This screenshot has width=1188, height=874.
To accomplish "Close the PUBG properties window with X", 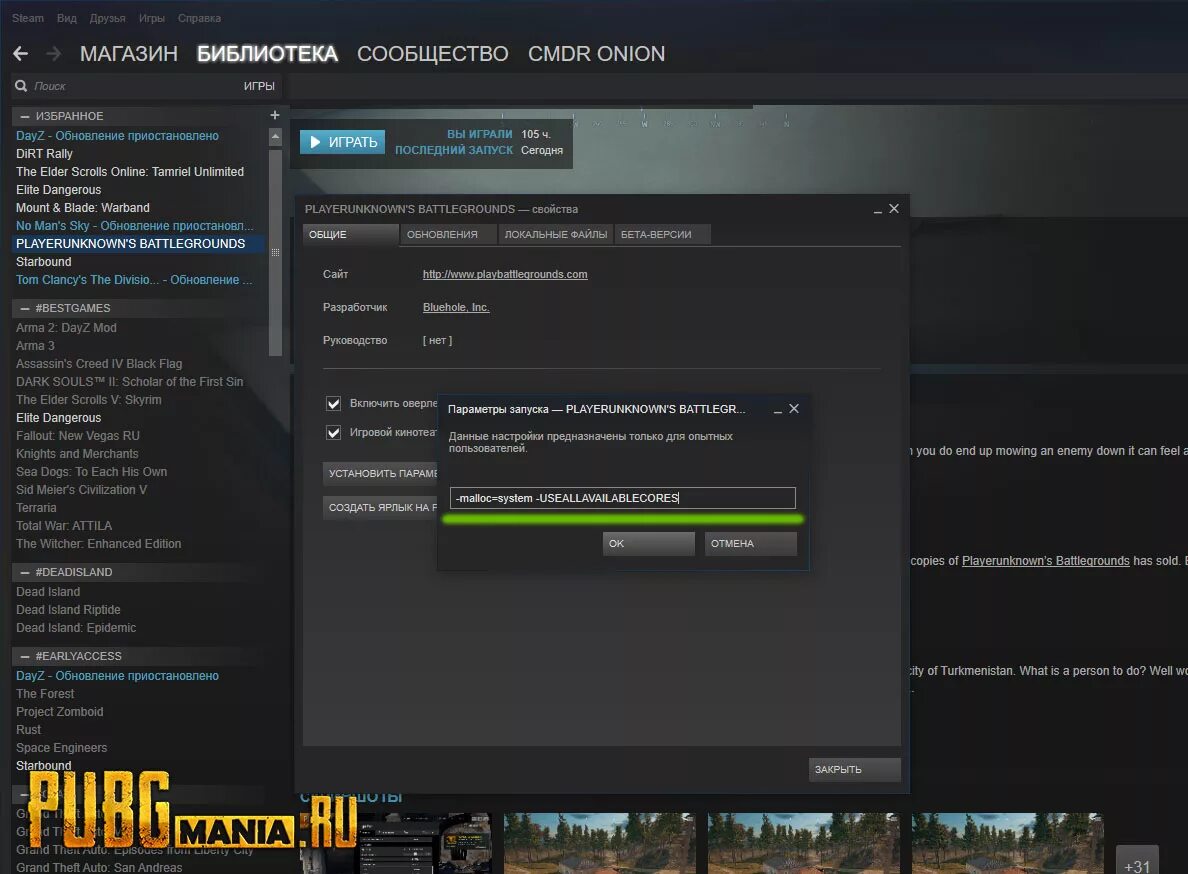I will pyautogui.click(x=894, y=208).
